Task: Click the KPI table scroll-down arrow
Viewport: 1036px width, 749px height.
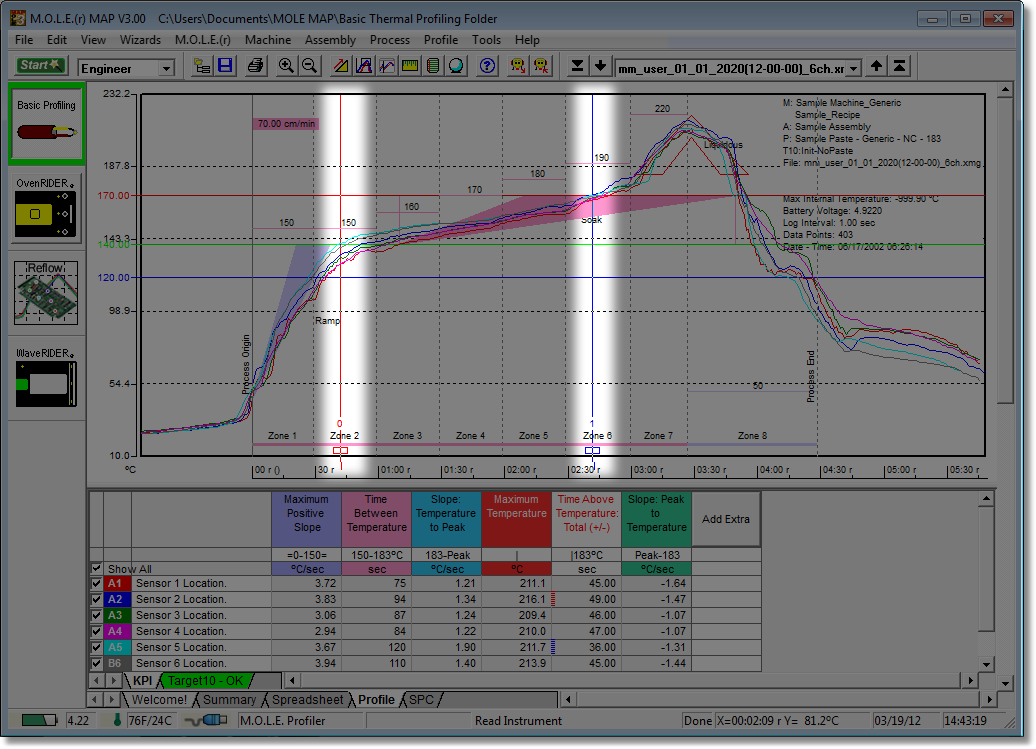Action: pyautogui.click(x=986, y=664)
